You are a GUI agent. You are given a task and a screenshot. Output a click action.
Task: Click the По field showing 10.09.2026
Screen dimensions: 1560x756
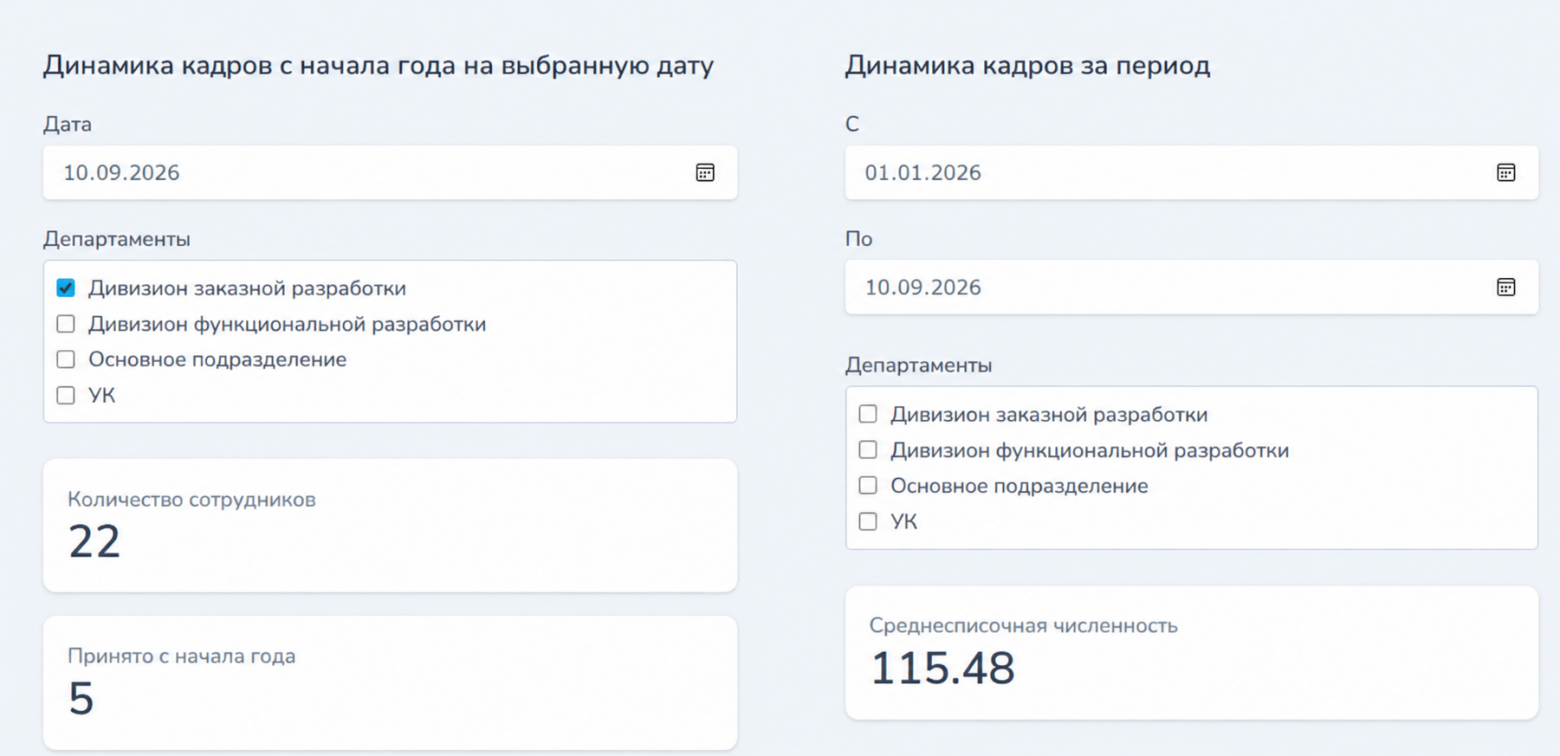[1191, 288]
